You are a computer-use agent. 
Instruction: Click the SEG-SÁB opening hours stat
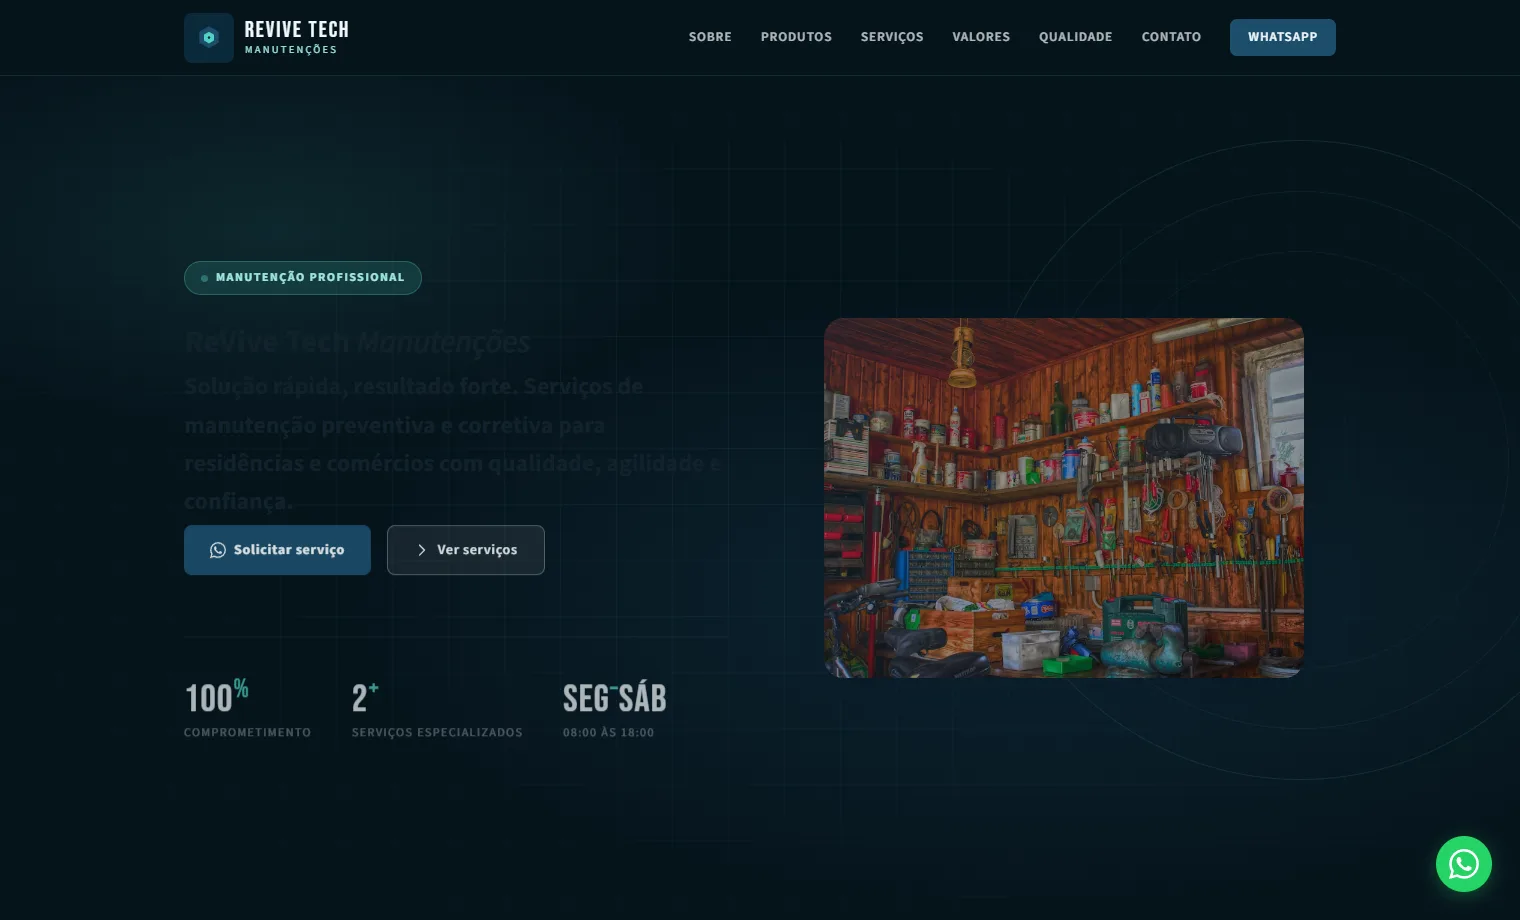[615, 711]
